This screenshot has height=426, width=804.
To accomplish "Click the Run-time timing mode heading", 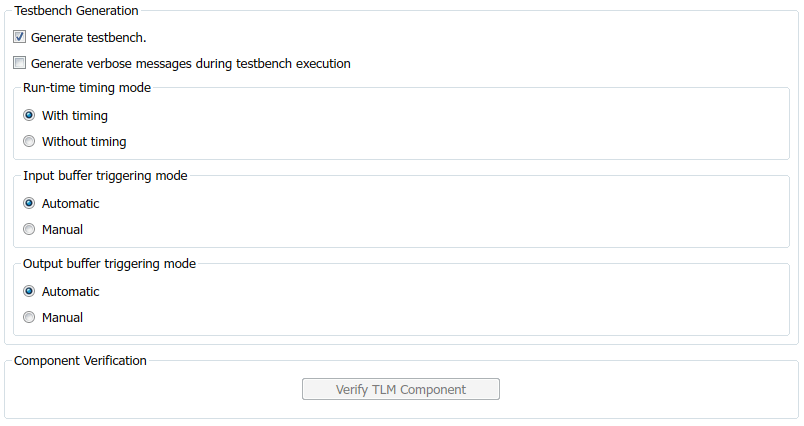I will coord(87,88).
